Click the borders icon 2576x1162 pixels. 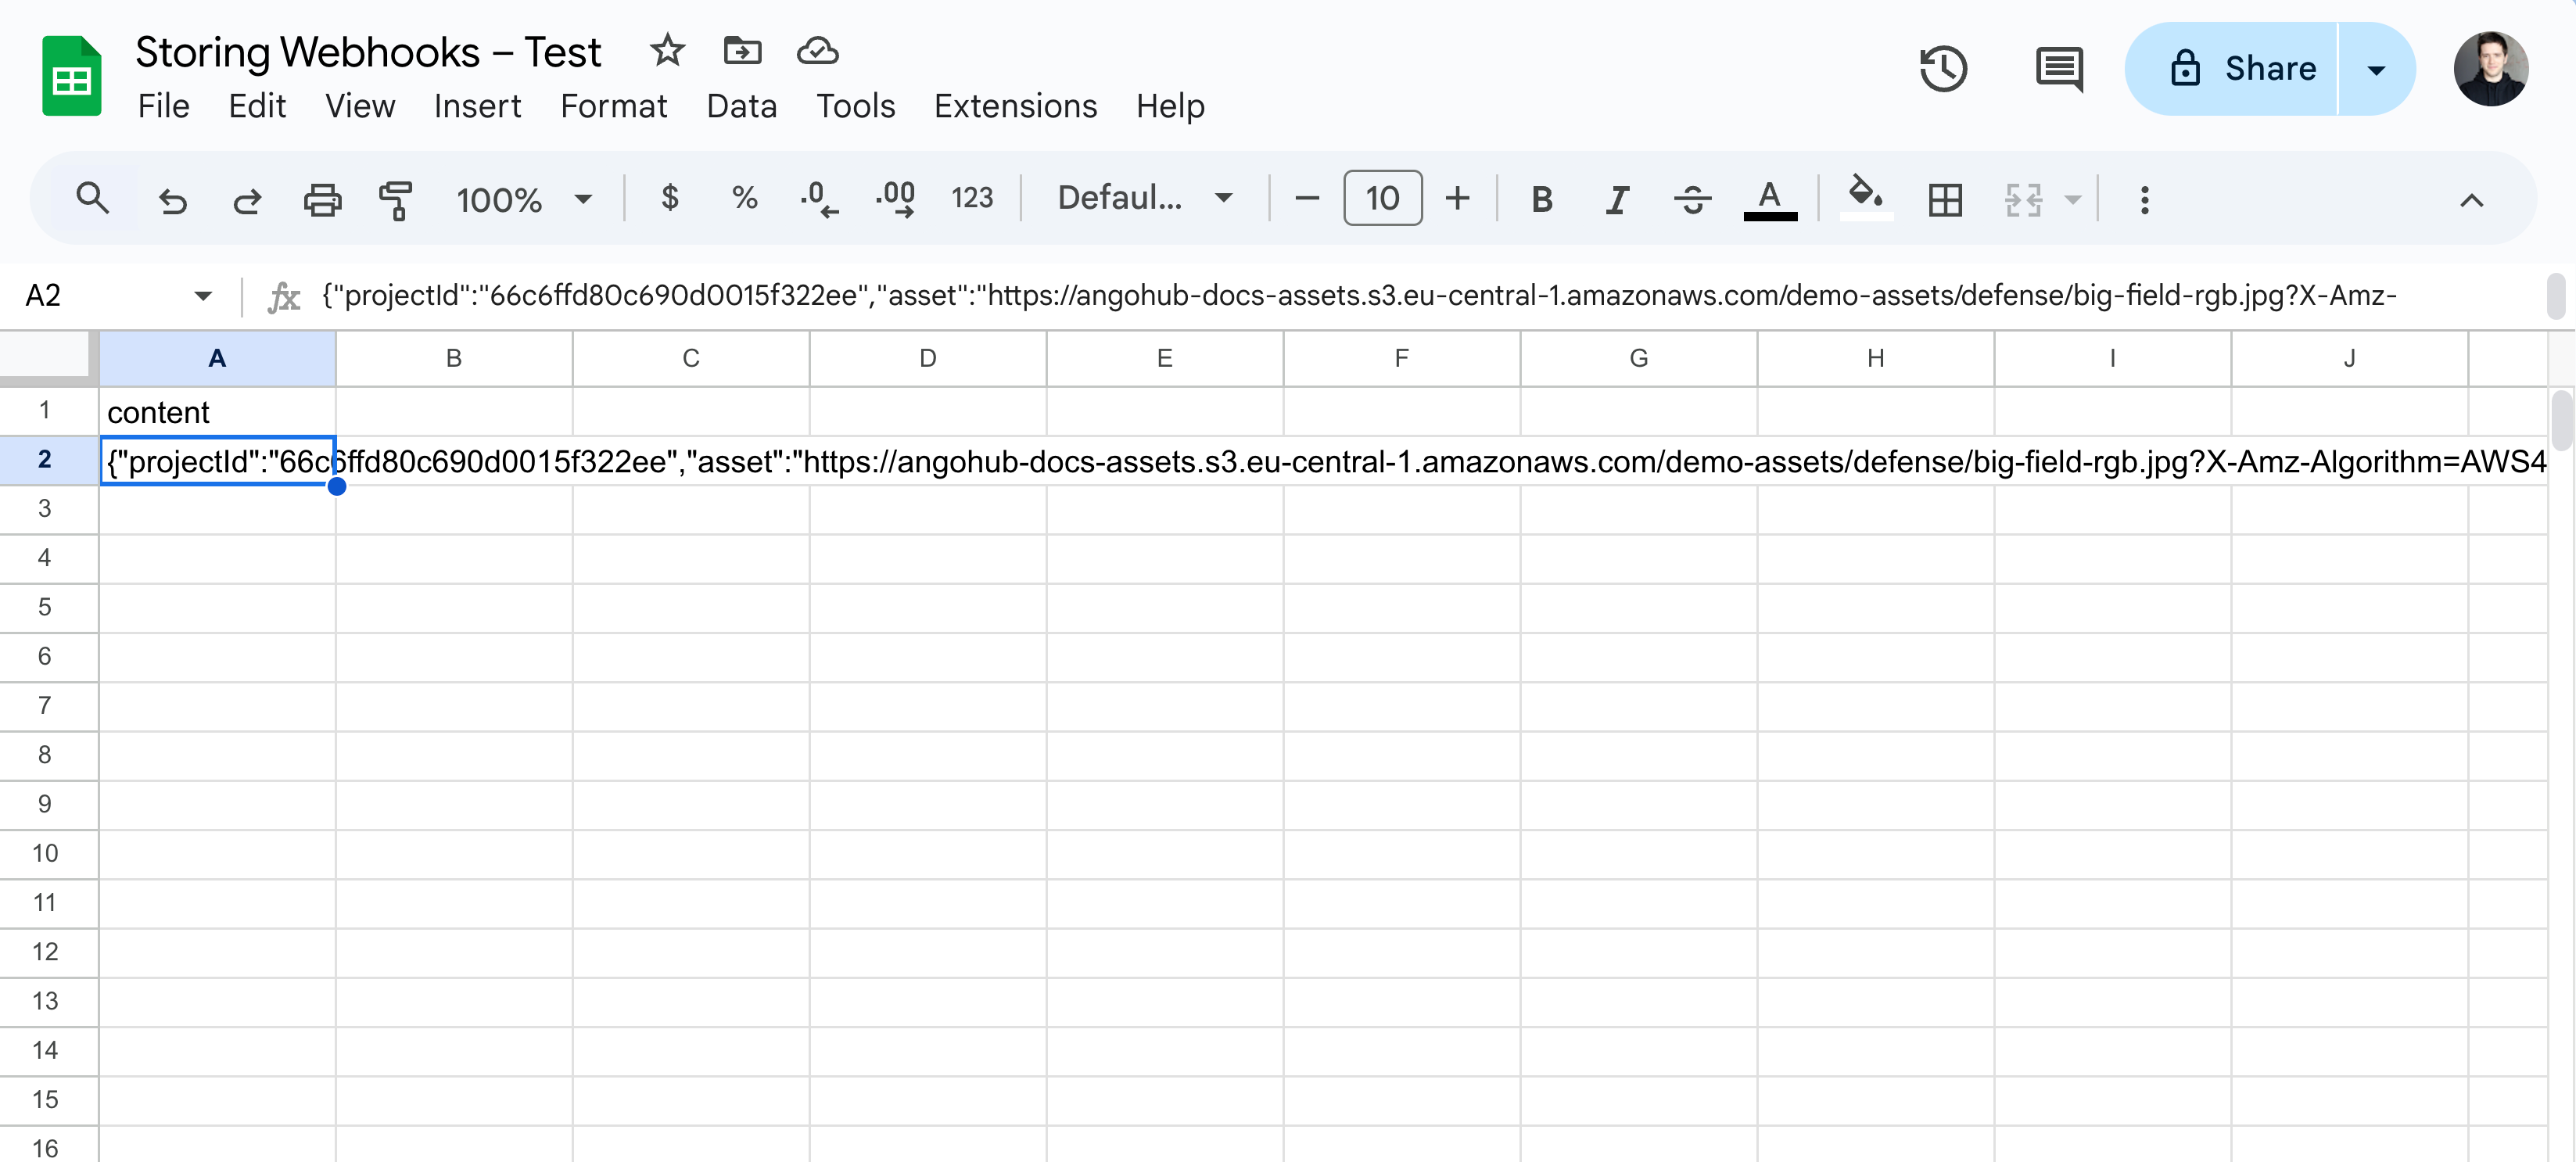click(x=1945, y=199)
